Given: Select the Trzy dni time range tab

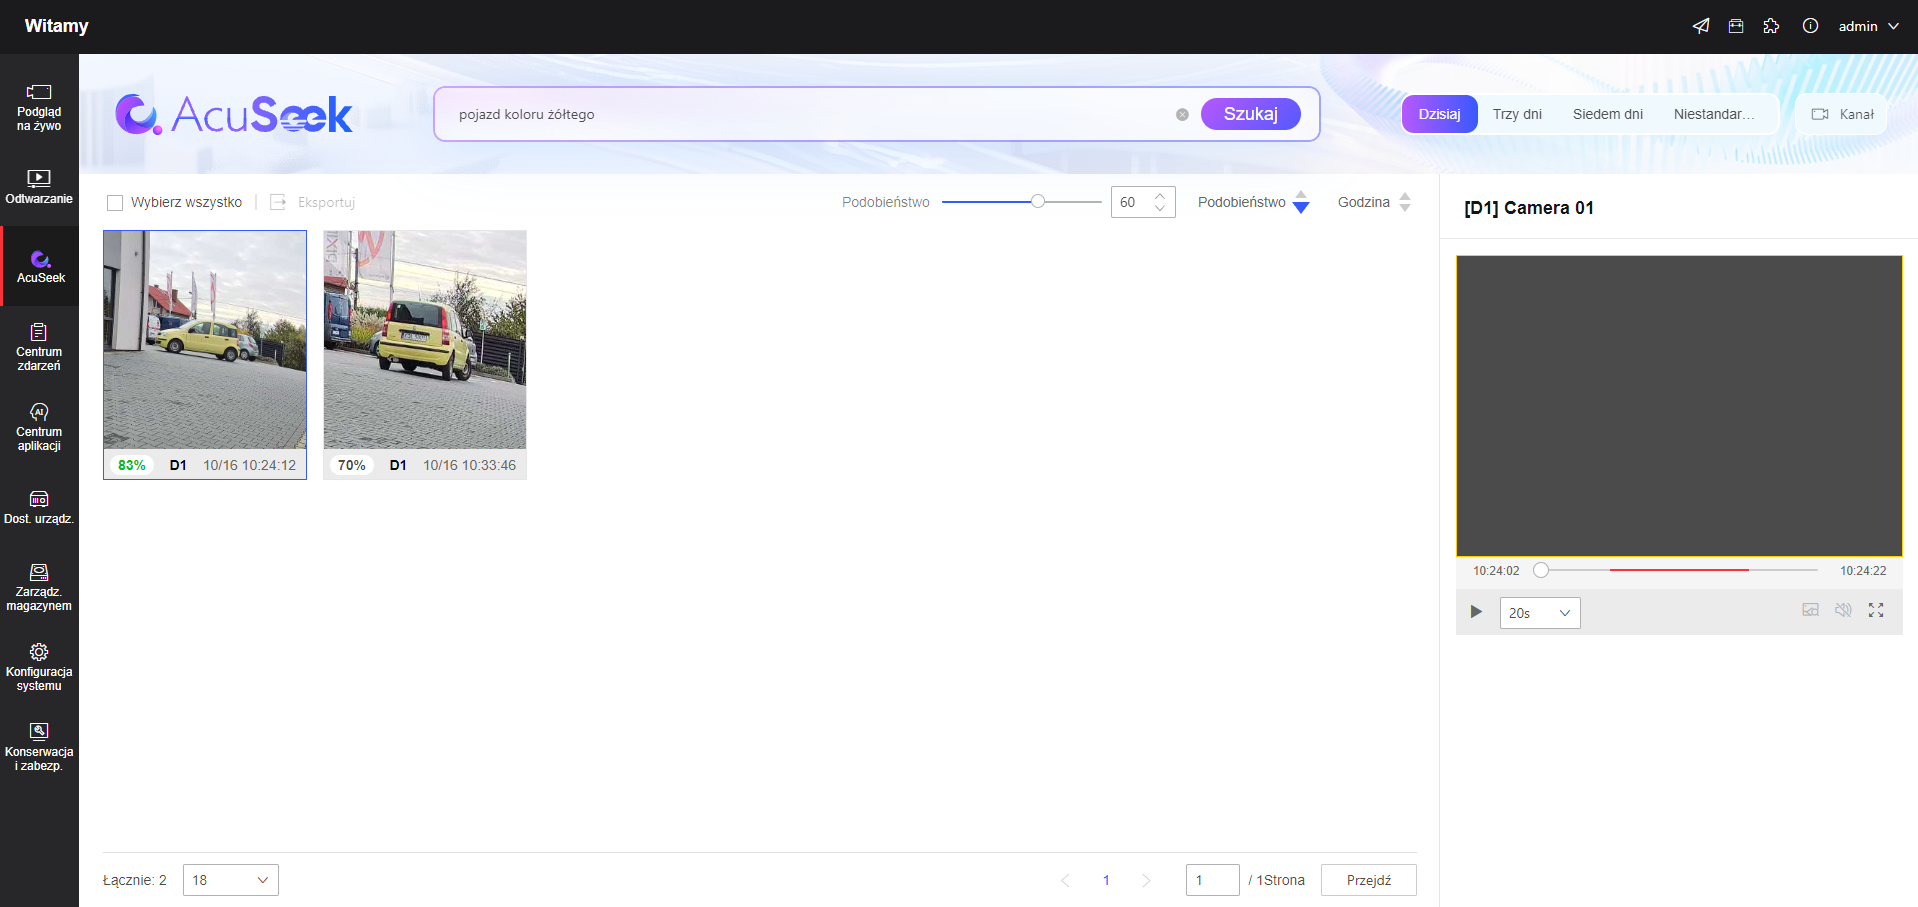Looking at the screenshot, I should (1516, 114).
